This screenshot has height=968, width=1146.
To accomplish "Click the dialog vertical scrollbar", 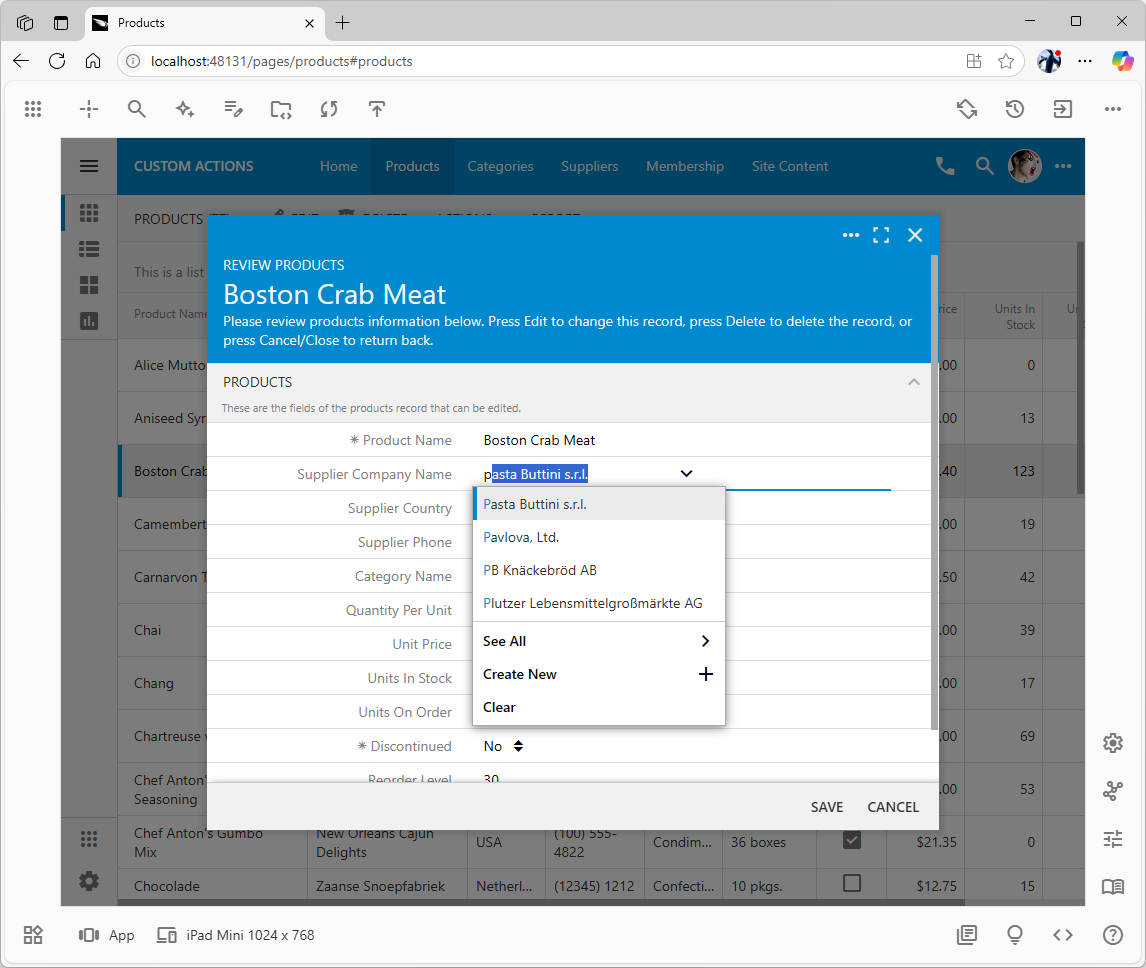I will pyautogui.click(x=934, y=491).
